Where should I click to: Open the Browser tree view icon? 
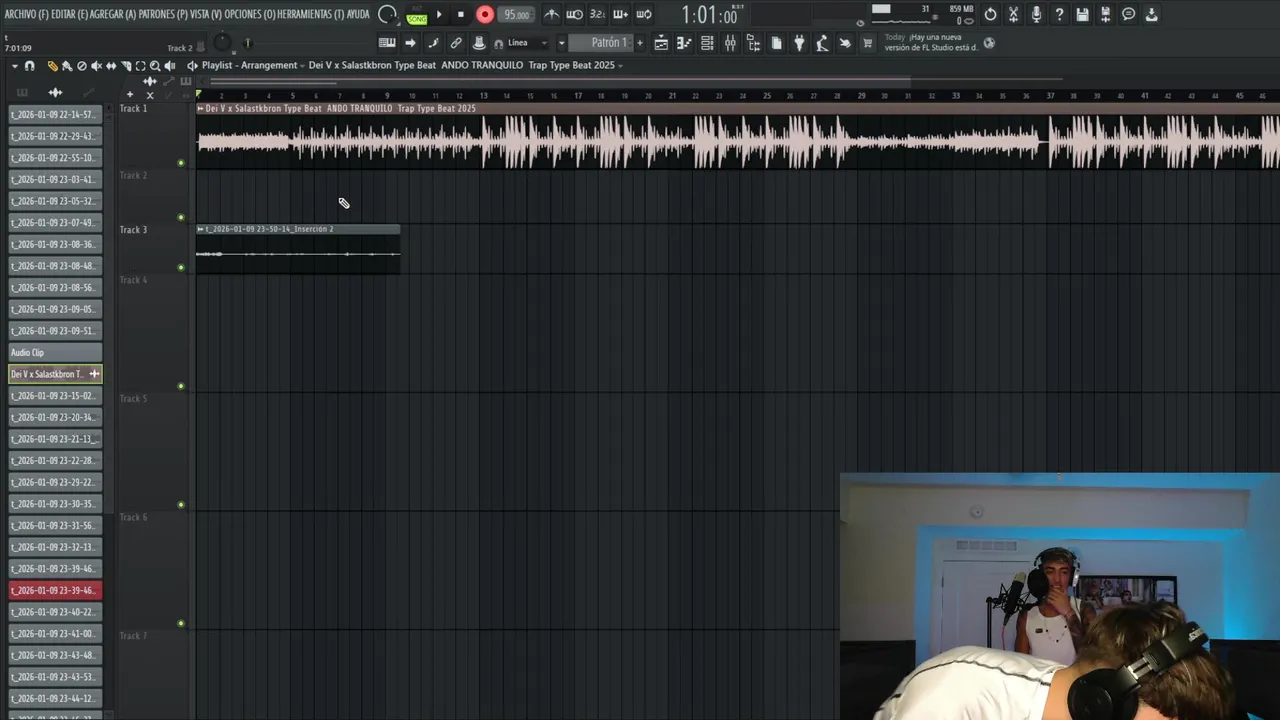pos(753,43)
